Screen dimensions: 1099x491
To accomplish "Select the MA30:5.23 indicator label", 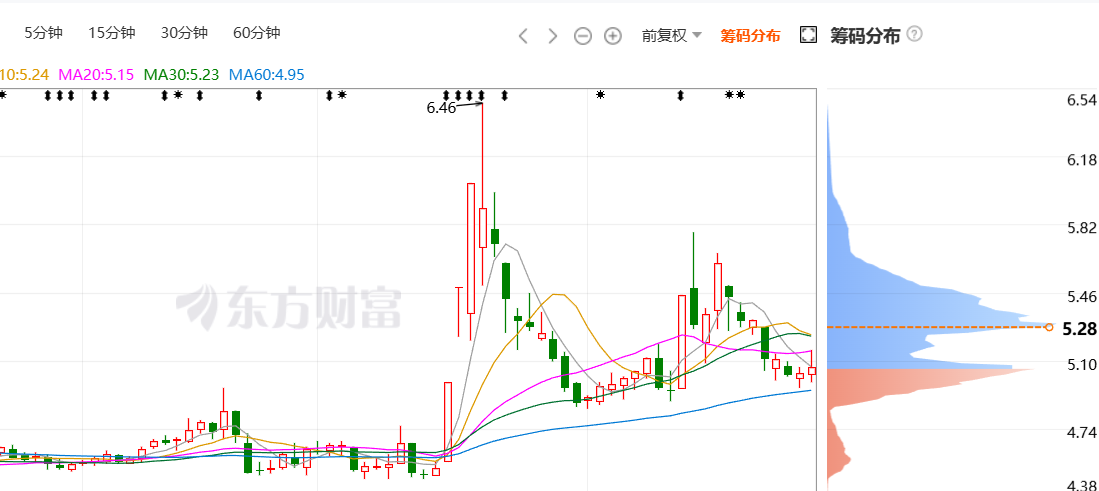I will 181,74.
